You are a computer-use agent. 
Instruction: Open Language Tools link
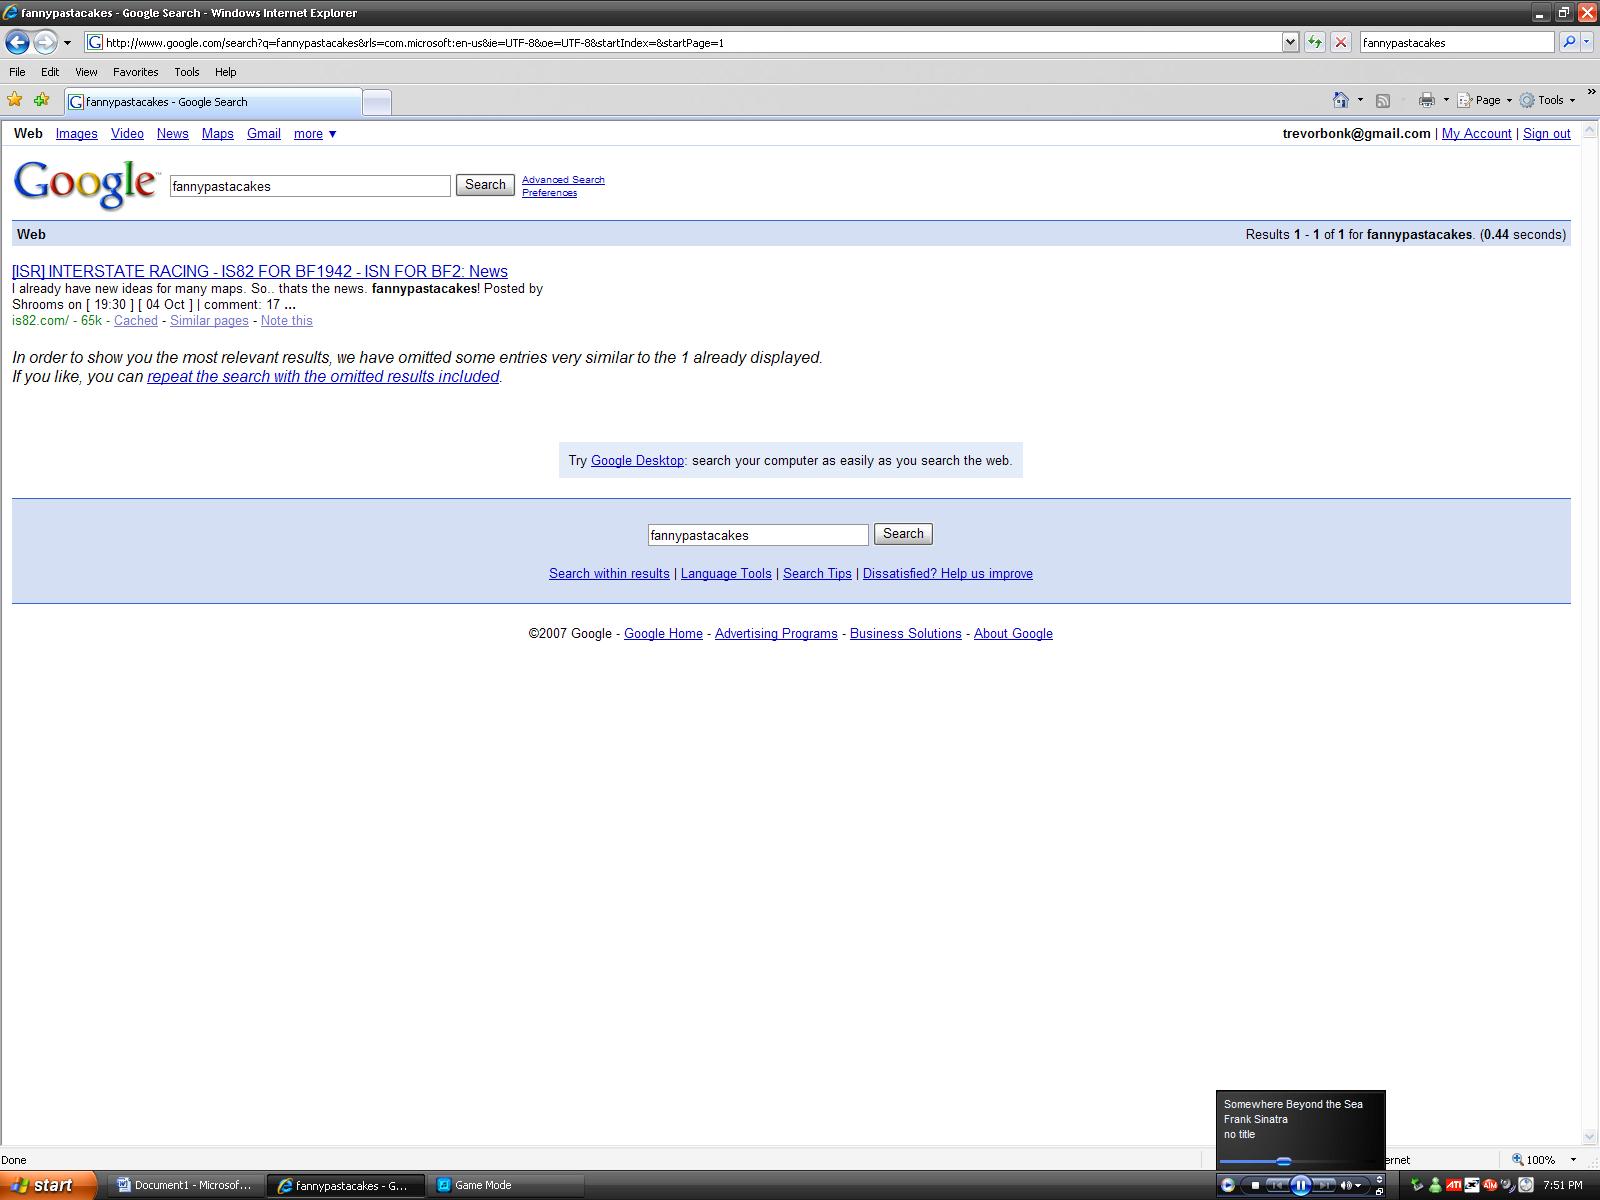point(726,573)
